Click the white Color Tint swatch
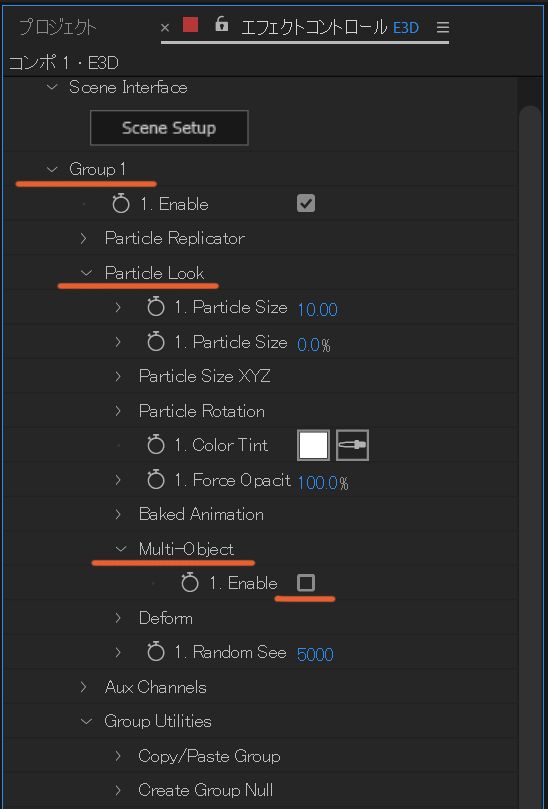Viewport: 548px width, 809px height. tap(313, 445)
